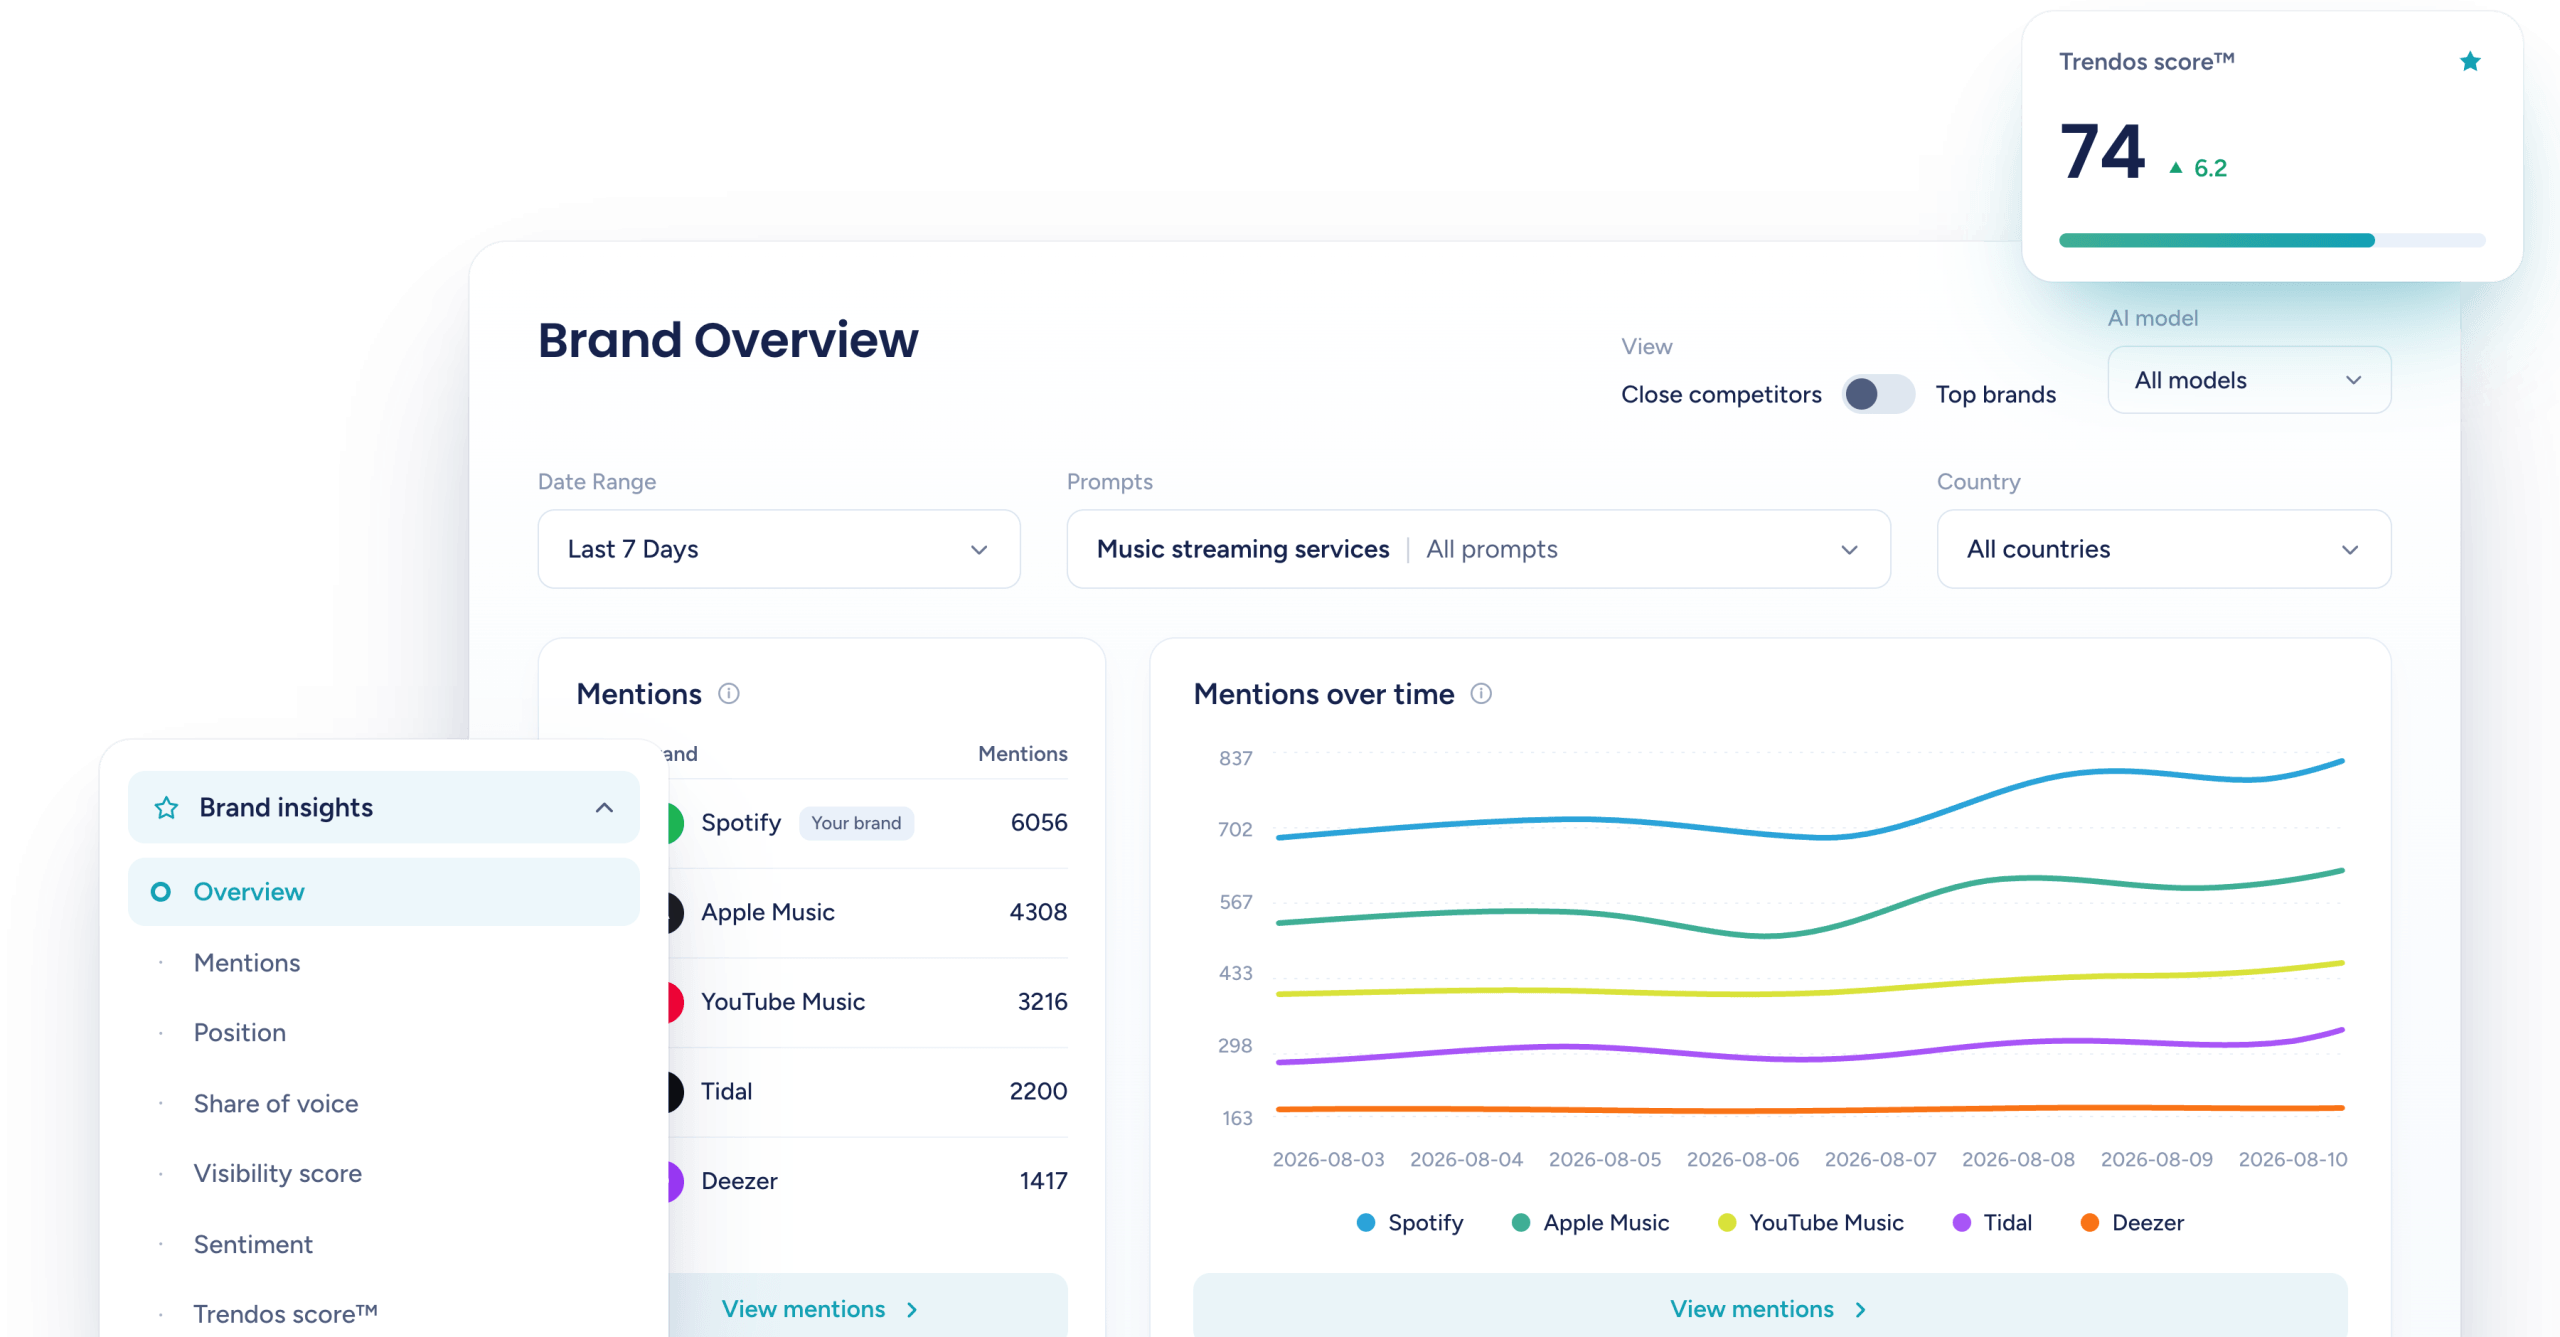Click the star icon on Trendos score card
This screenshot has height=1337, width=2560.
pos(2469,62)
